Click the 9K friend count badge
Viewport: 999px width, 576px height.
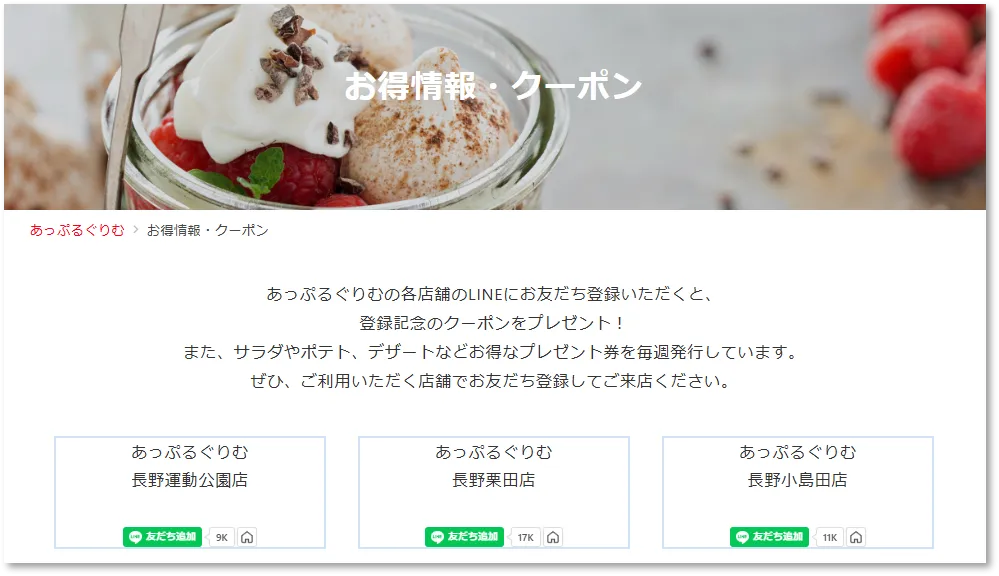coord(221,537)
